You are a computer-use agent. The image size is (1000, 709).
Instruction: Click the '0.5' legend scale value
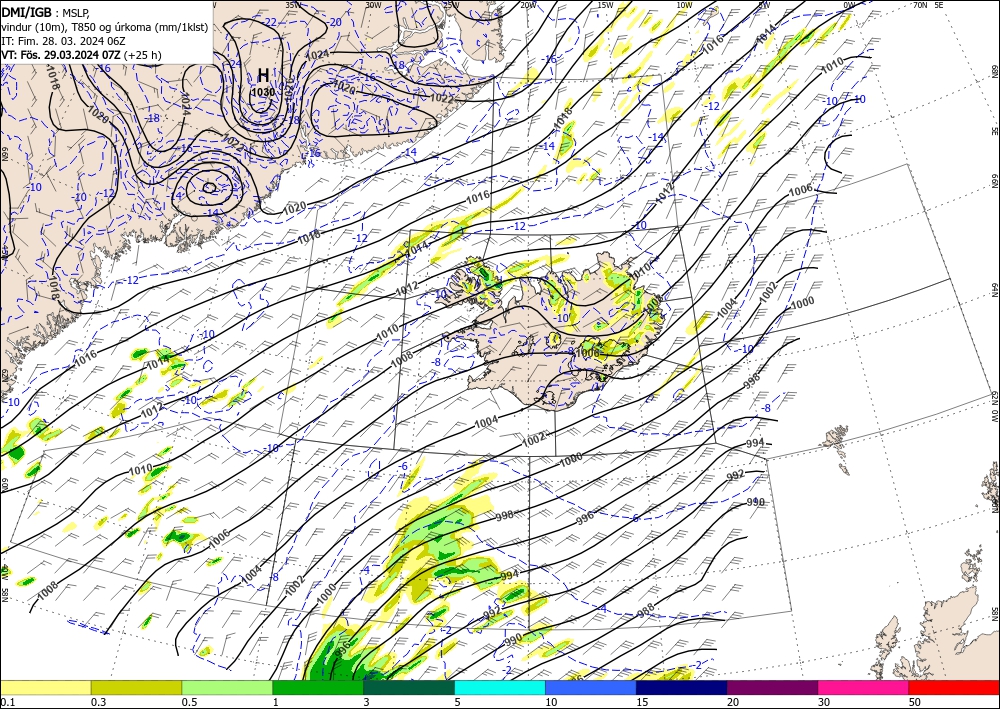(x=189, y=702)
